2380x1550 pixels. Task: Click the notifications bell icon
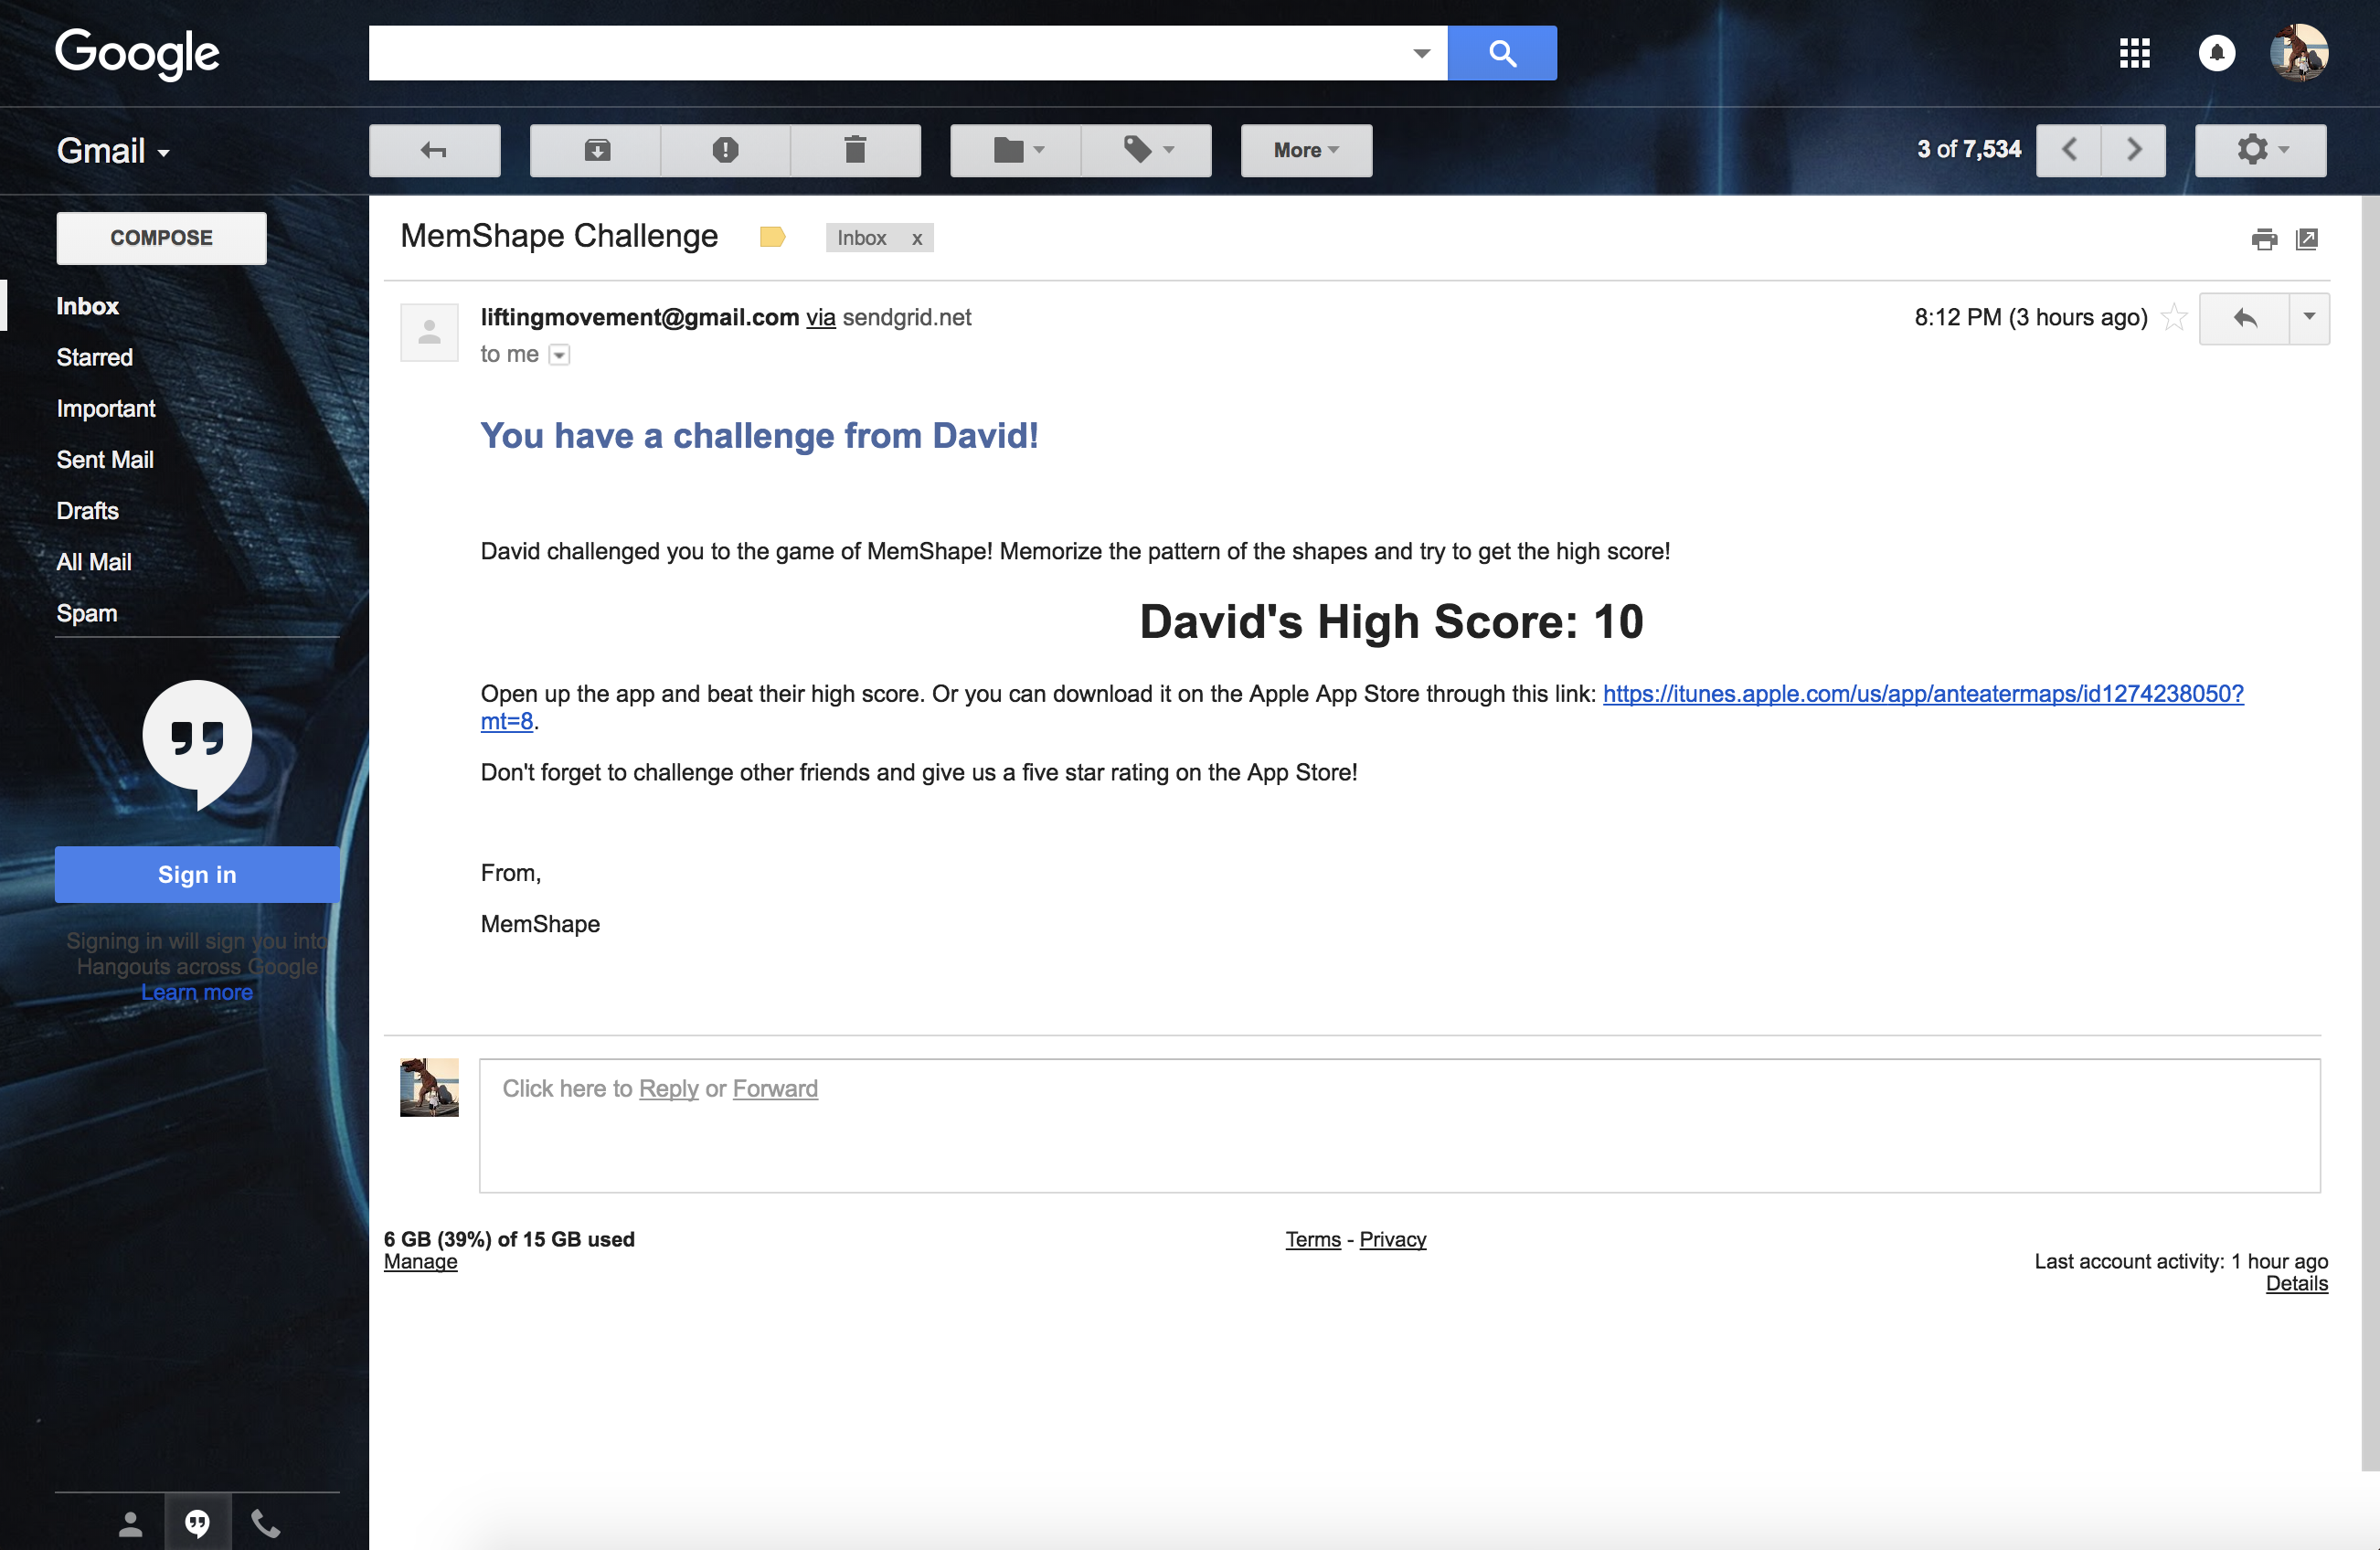pos(2216,53)
